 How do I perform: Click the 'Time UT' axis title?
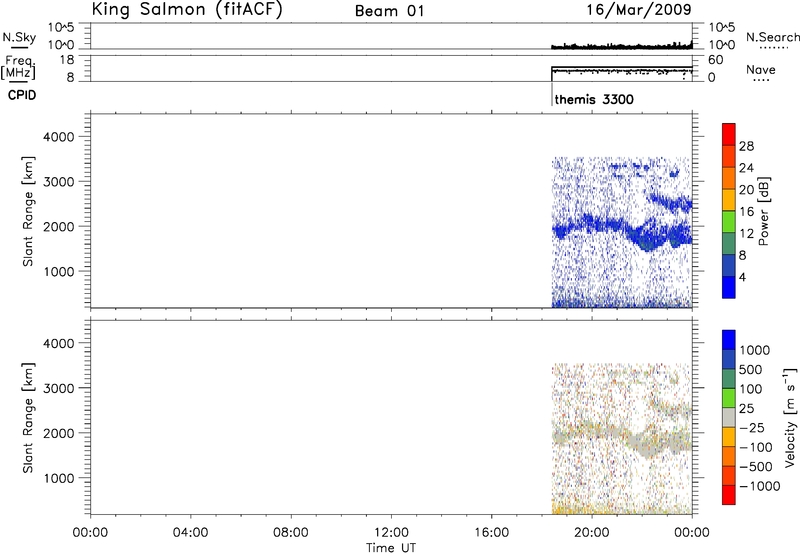click(x=391, y=547)
